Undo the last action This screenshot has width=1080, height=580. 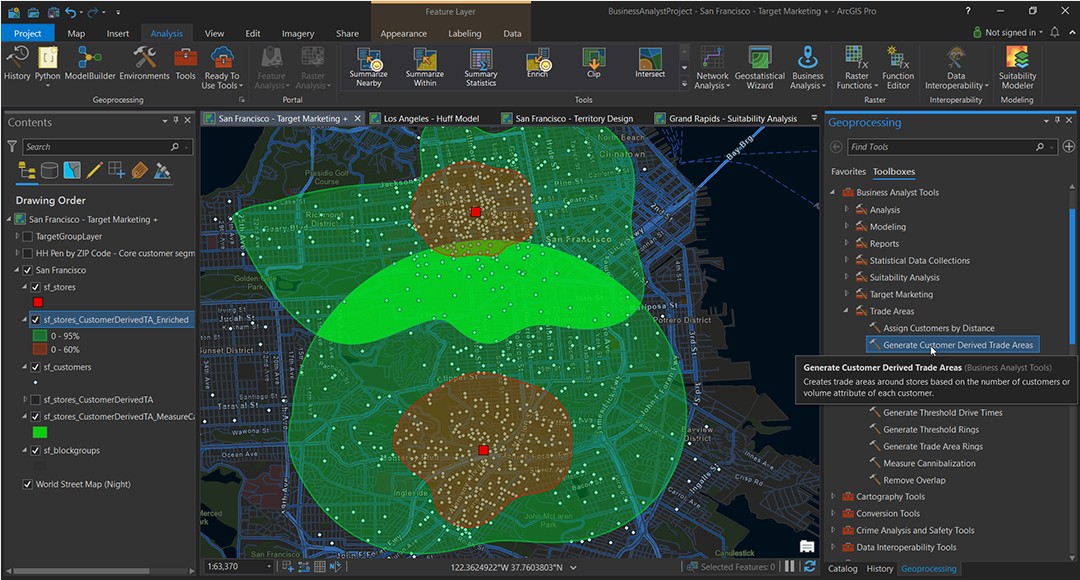click(x=70, y=12)
